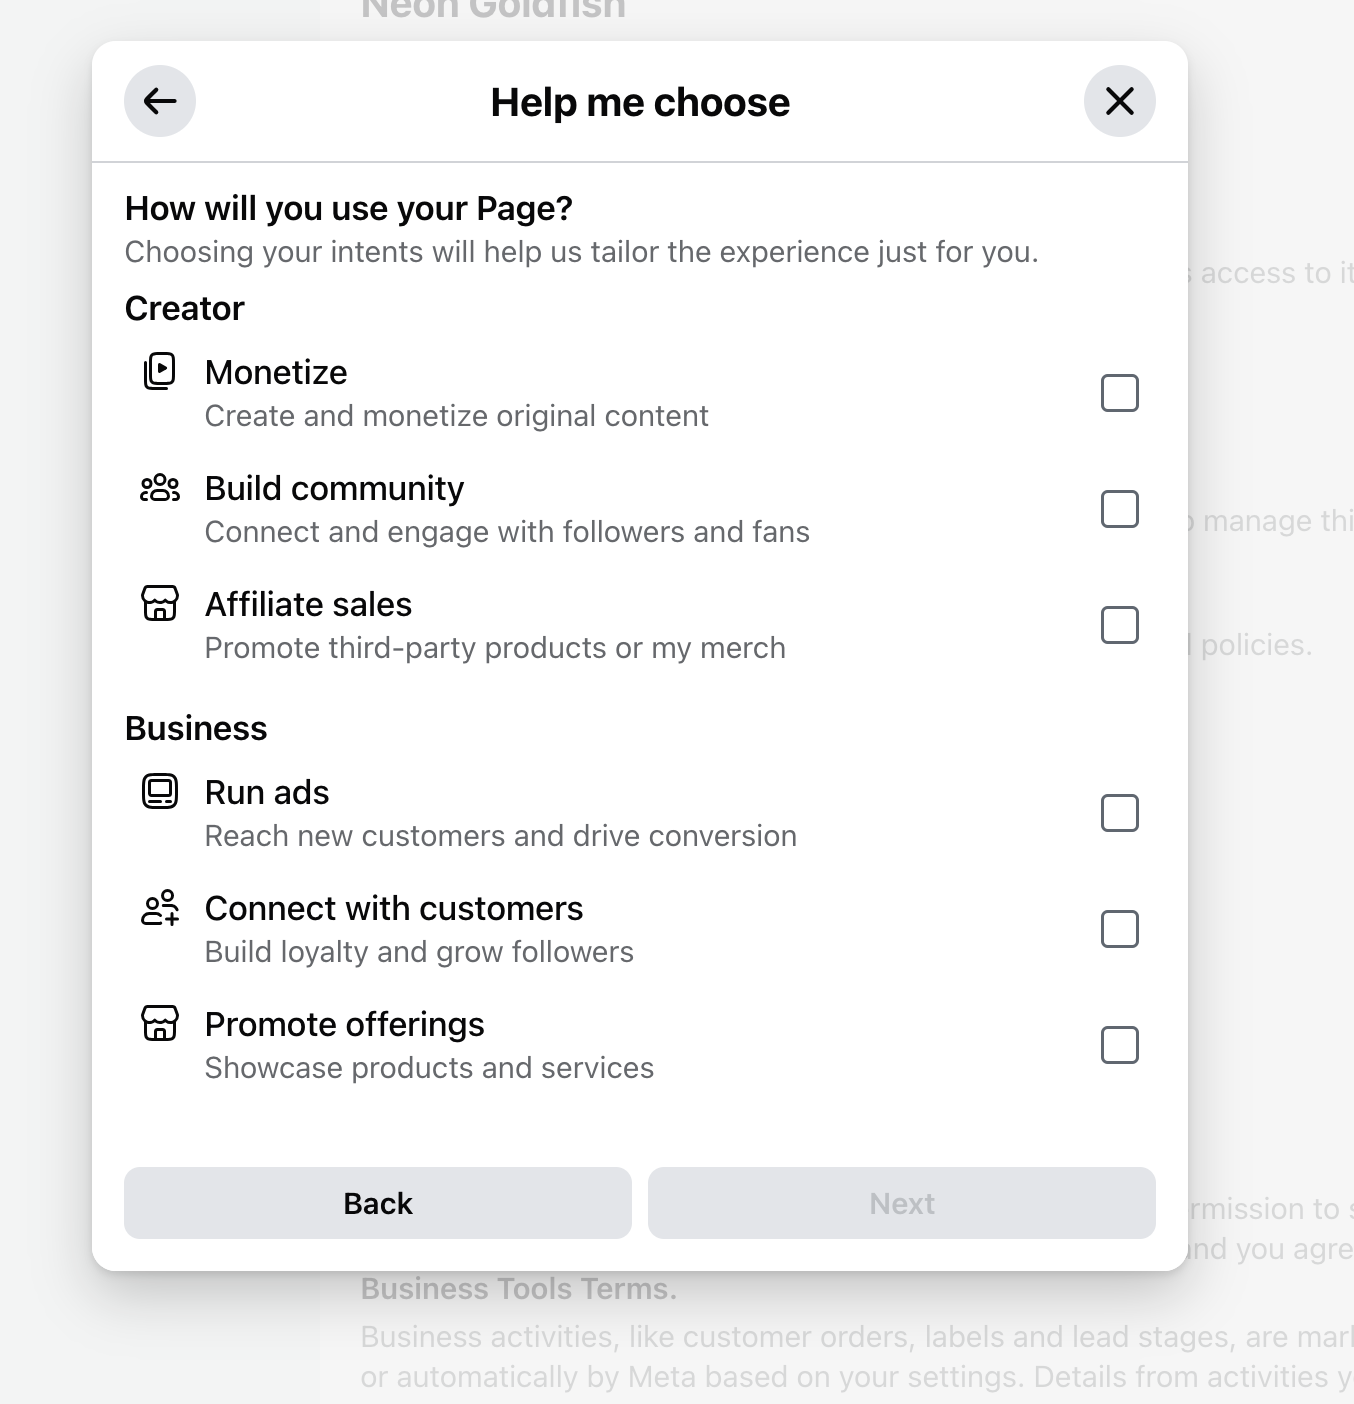The image size is (1354, 1404).
Task: Enable the Build community checkbox
Action: click(1119, 509)
